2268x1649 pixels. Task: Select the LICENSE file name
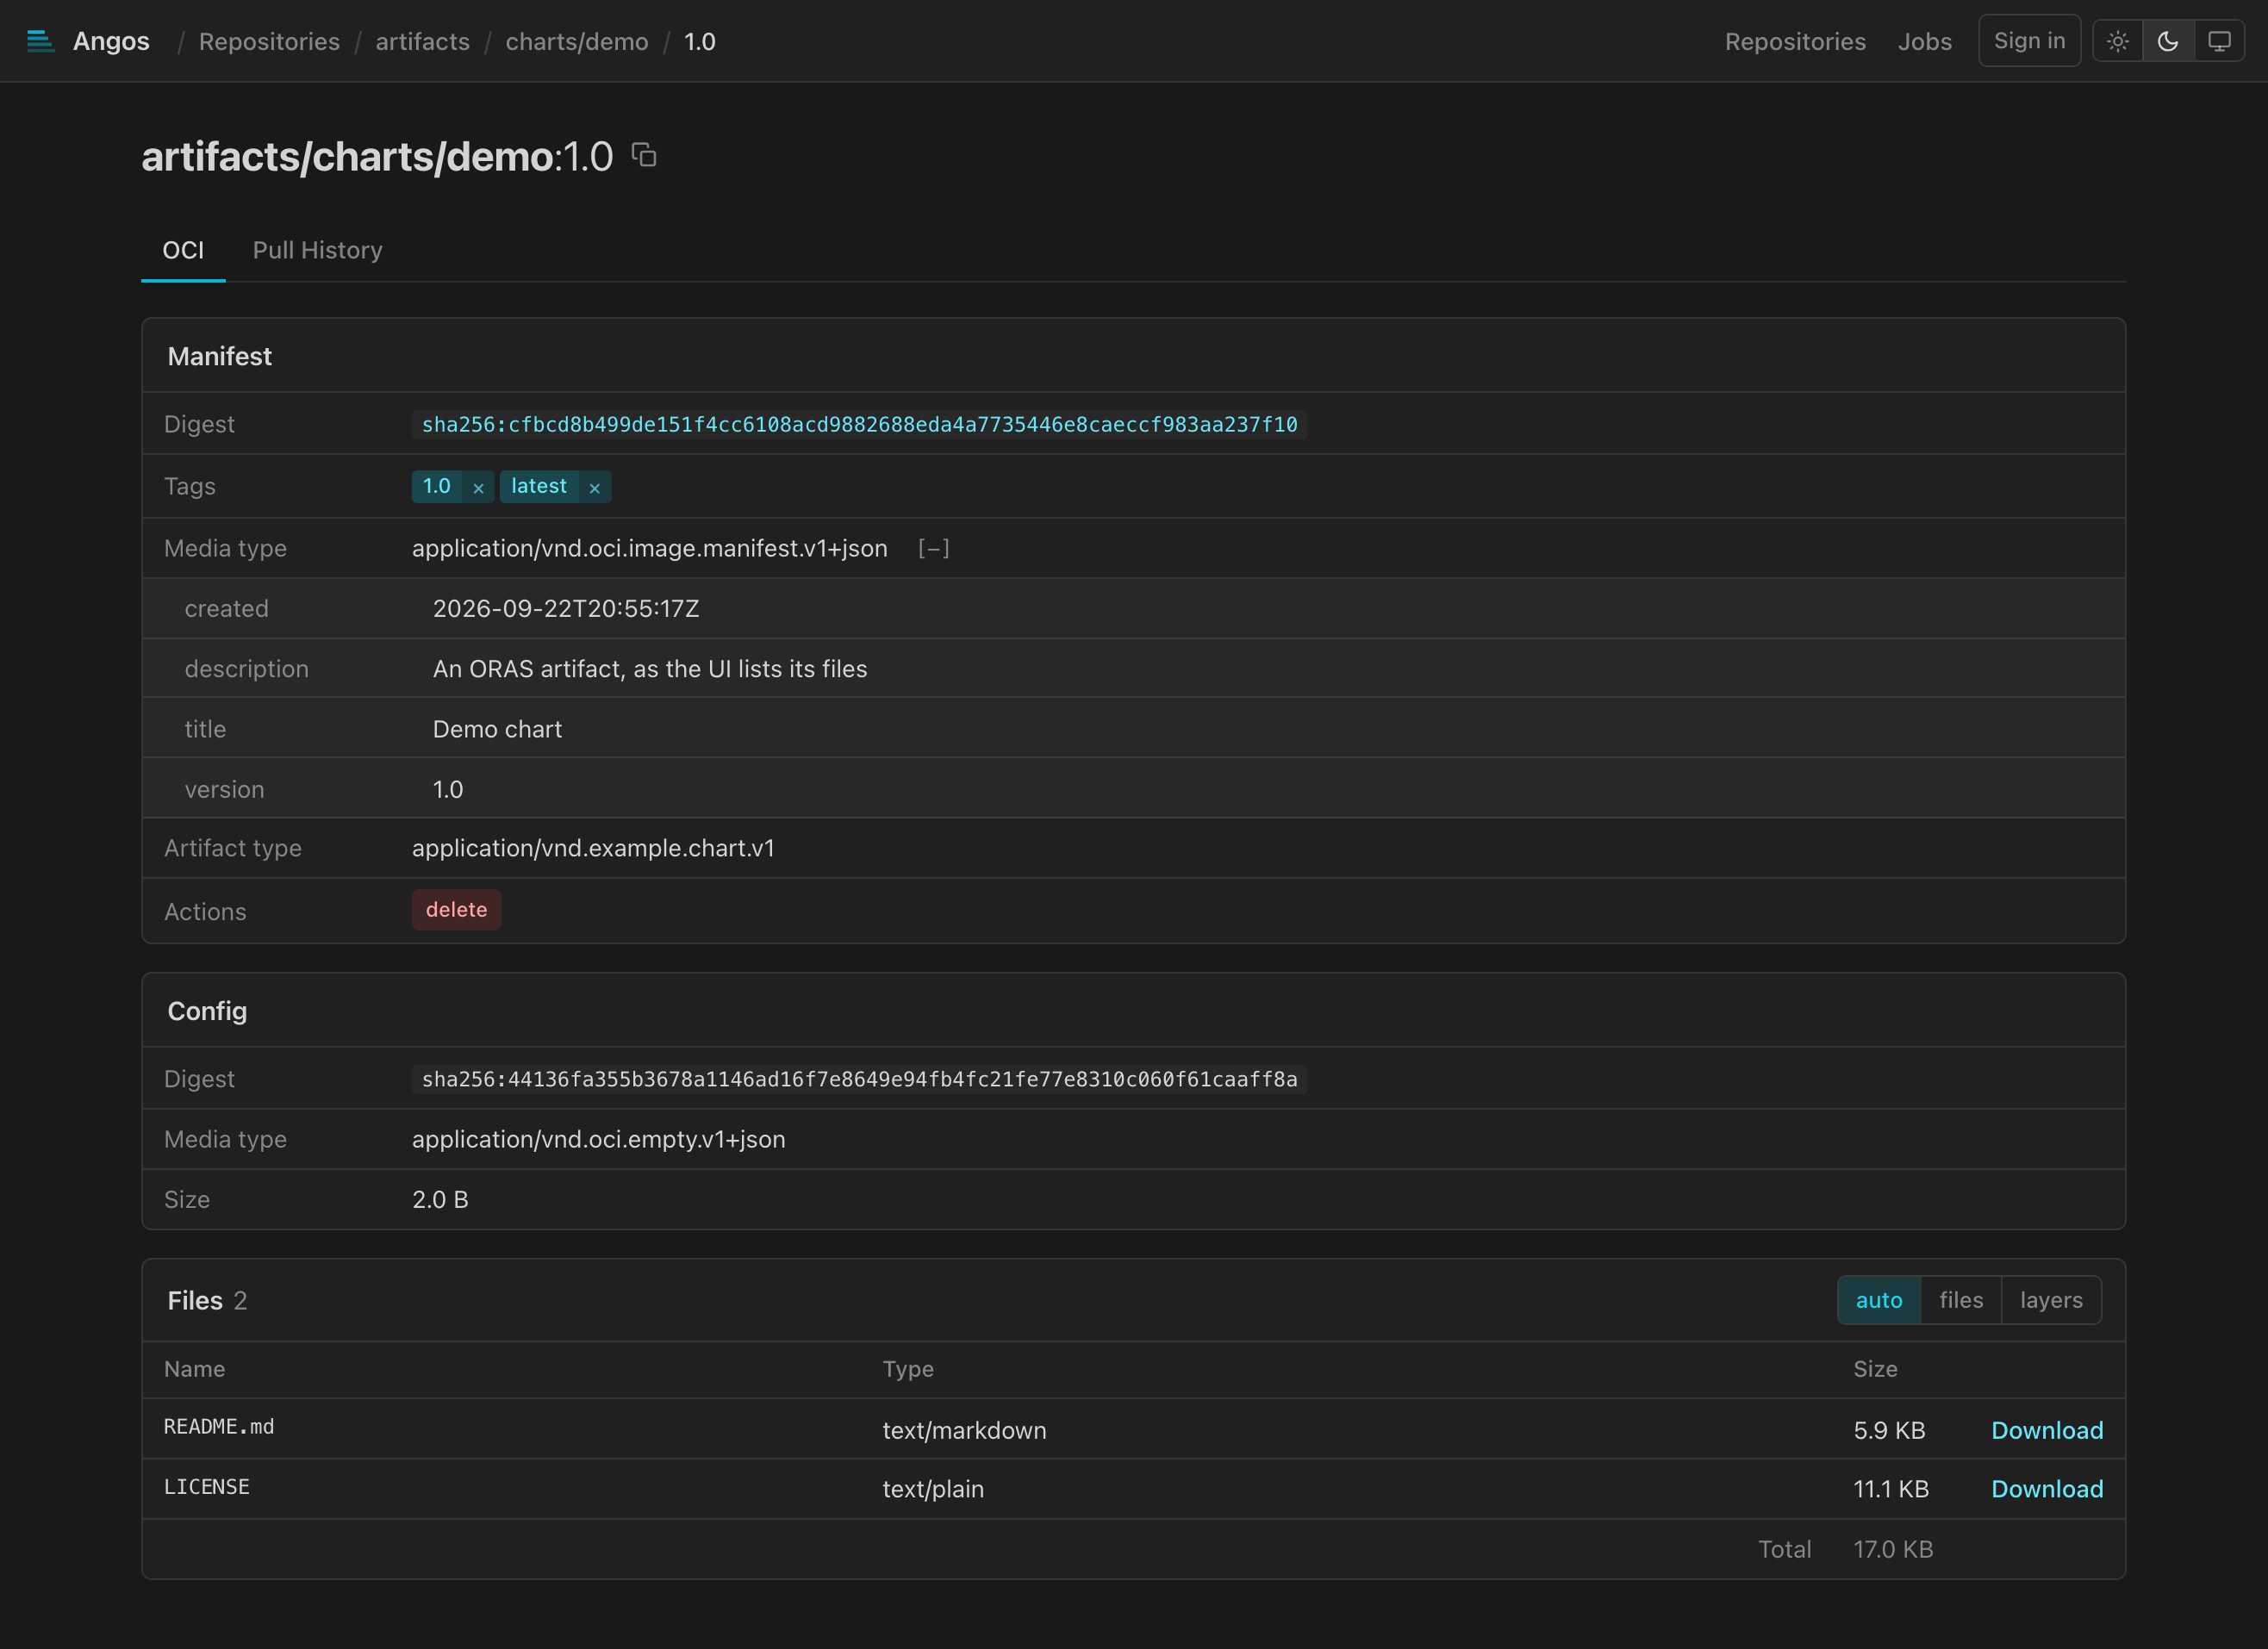click(207, 1487)
